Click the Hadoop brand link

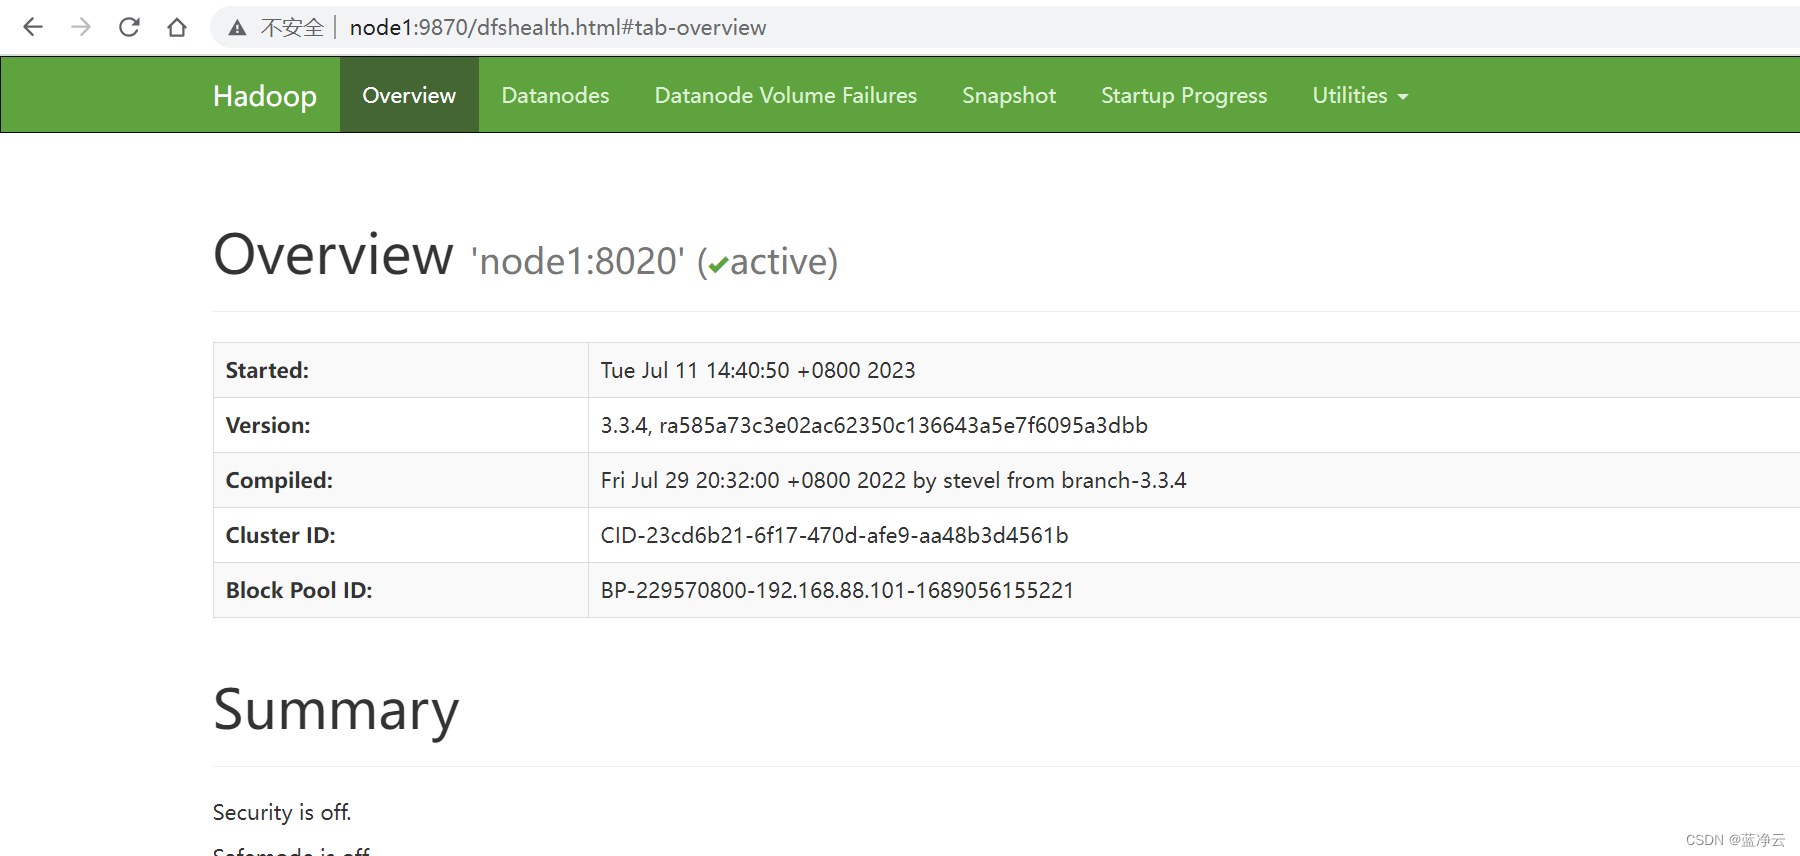(265, 96)
